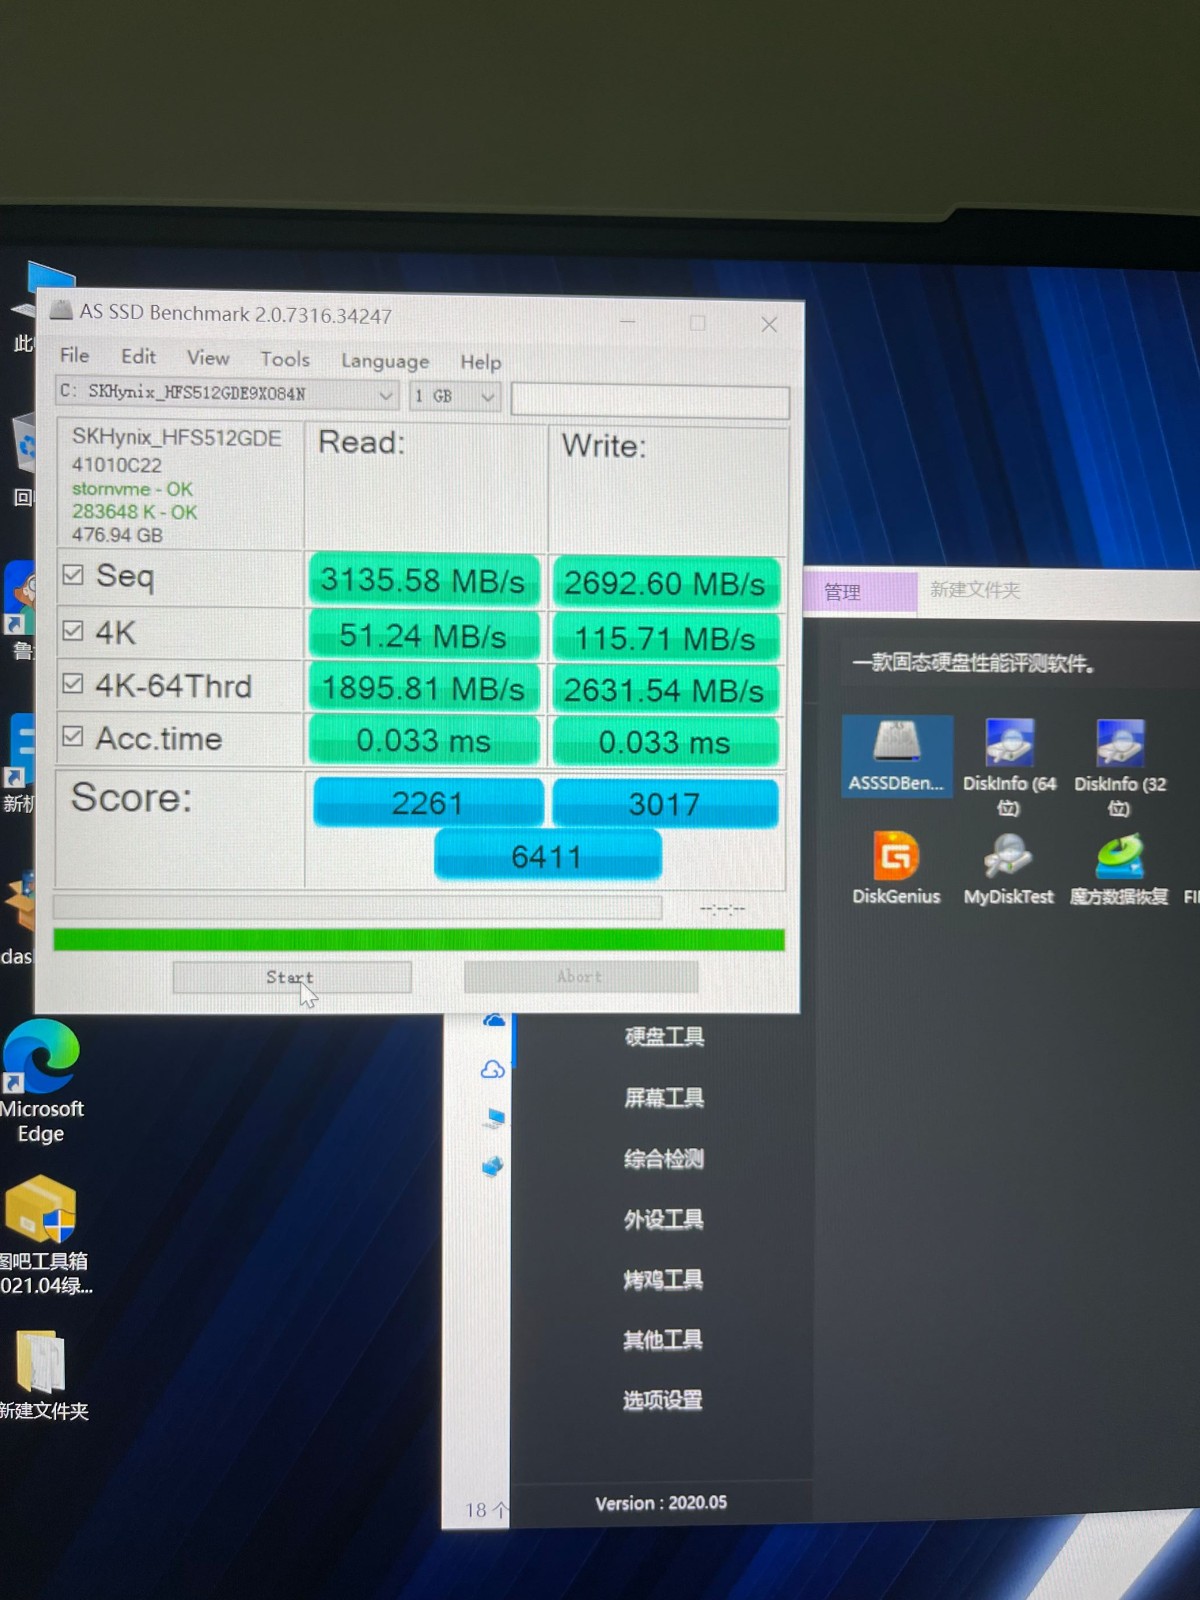Click 4K write value 115.71 MB/s
The image size is (1200, 1600).
pyautogui.click(x=665, y=638)
